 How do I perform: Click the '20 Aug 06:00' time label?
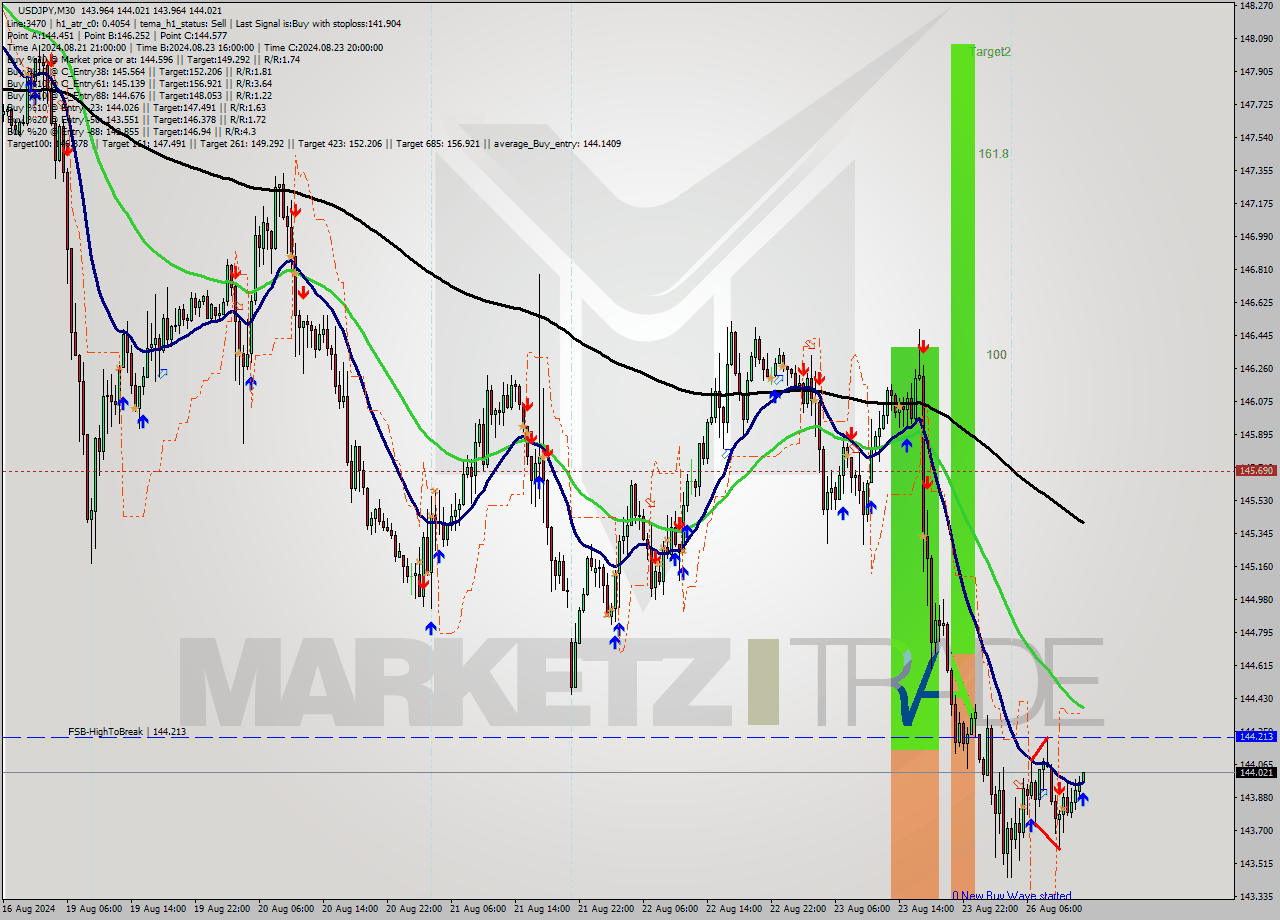pyautogui.click(x=286, y=910)
